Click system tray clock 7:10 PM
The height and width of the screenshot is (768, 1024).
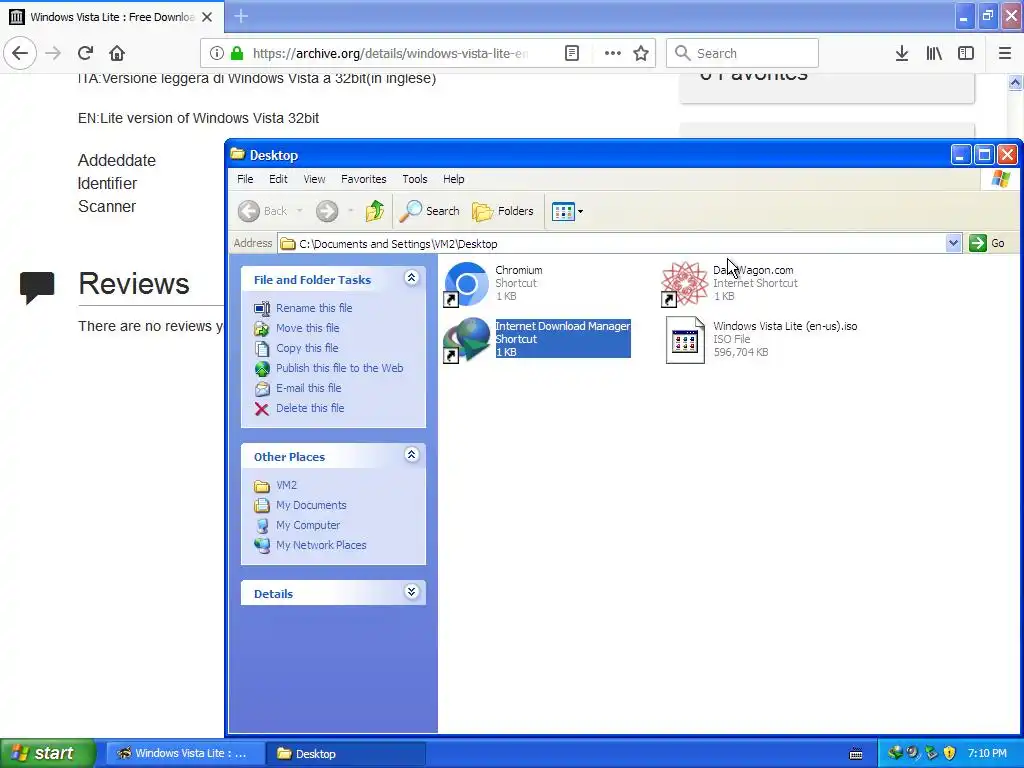(x=987, y=753)
